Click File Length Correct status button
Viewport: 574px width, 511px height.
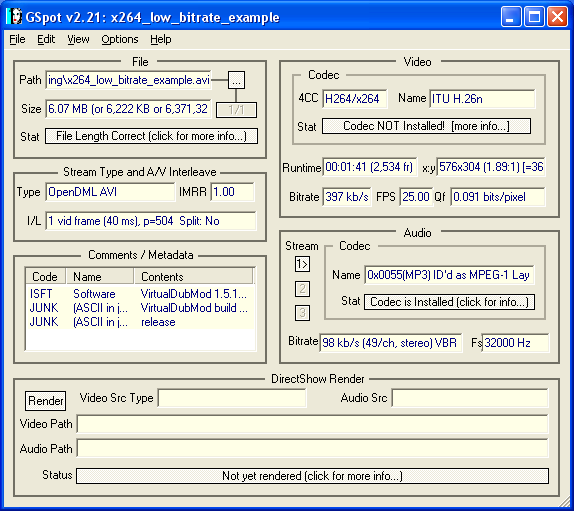(151, 136)
